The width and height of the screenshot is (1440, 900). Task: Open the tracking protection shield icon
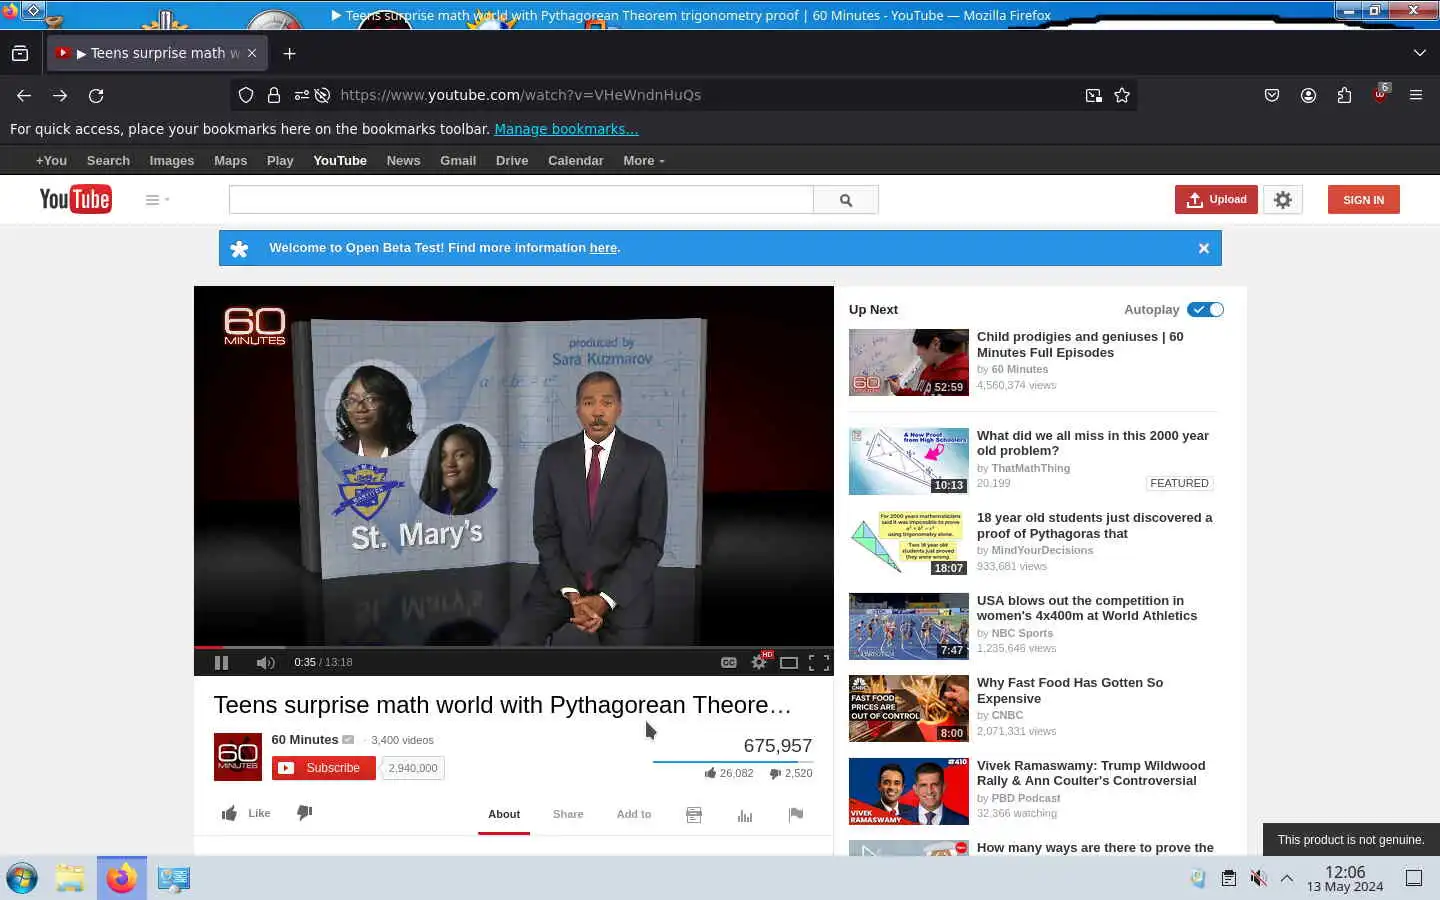pyautogui.click(x=246, y=95)
